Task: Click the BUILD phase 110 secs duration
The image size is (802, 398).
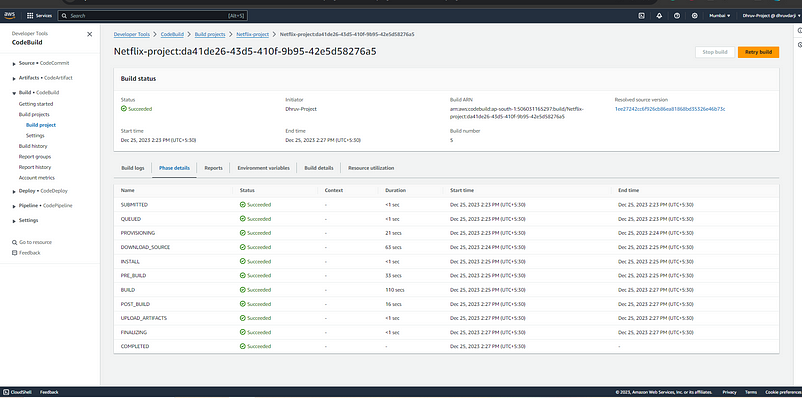Action: pyautogui.click(x=395, y=290)
